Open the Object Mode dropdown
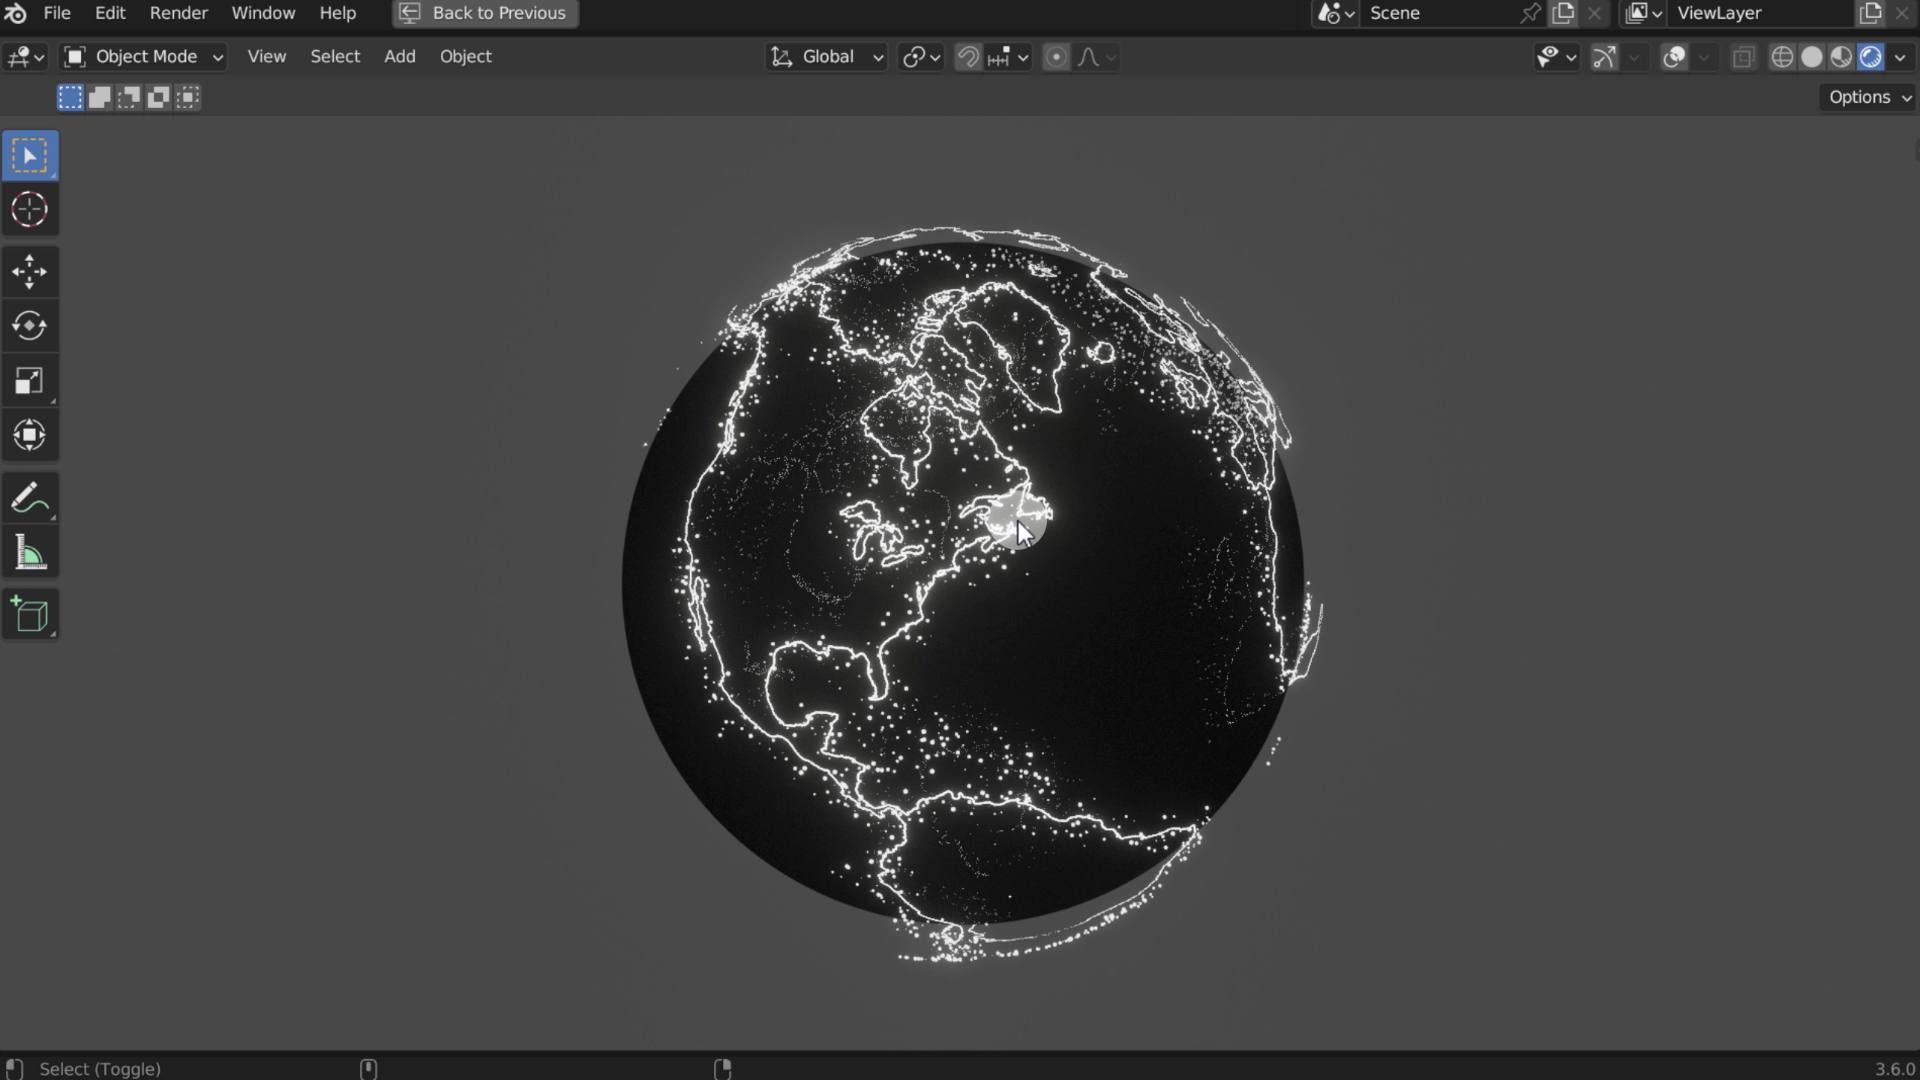This screenshot has width=1920, height=1080. click(x=143, y=57)
